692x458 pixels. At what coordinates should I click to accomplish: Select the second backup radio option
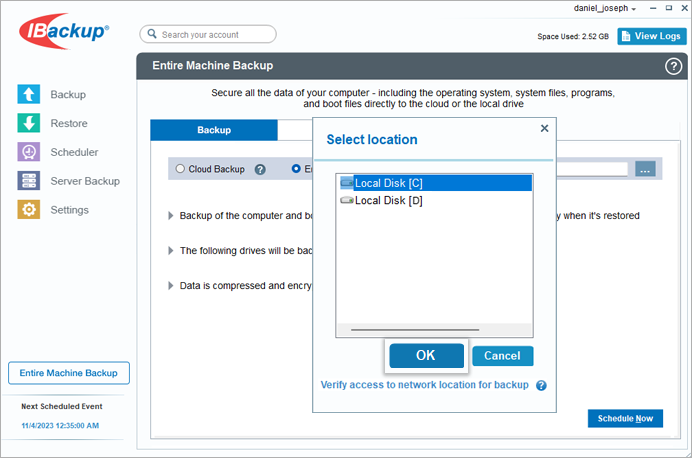[x=296, y=169]
